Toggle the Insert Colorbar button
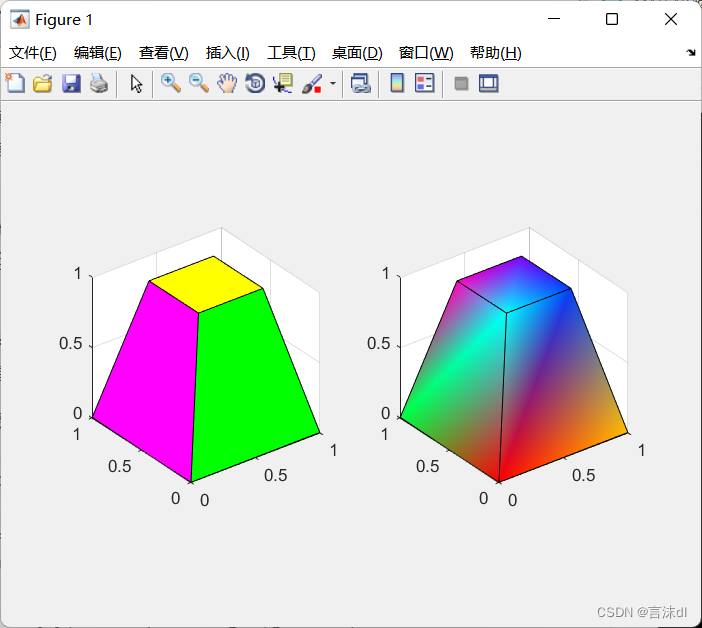 (397, 84)
